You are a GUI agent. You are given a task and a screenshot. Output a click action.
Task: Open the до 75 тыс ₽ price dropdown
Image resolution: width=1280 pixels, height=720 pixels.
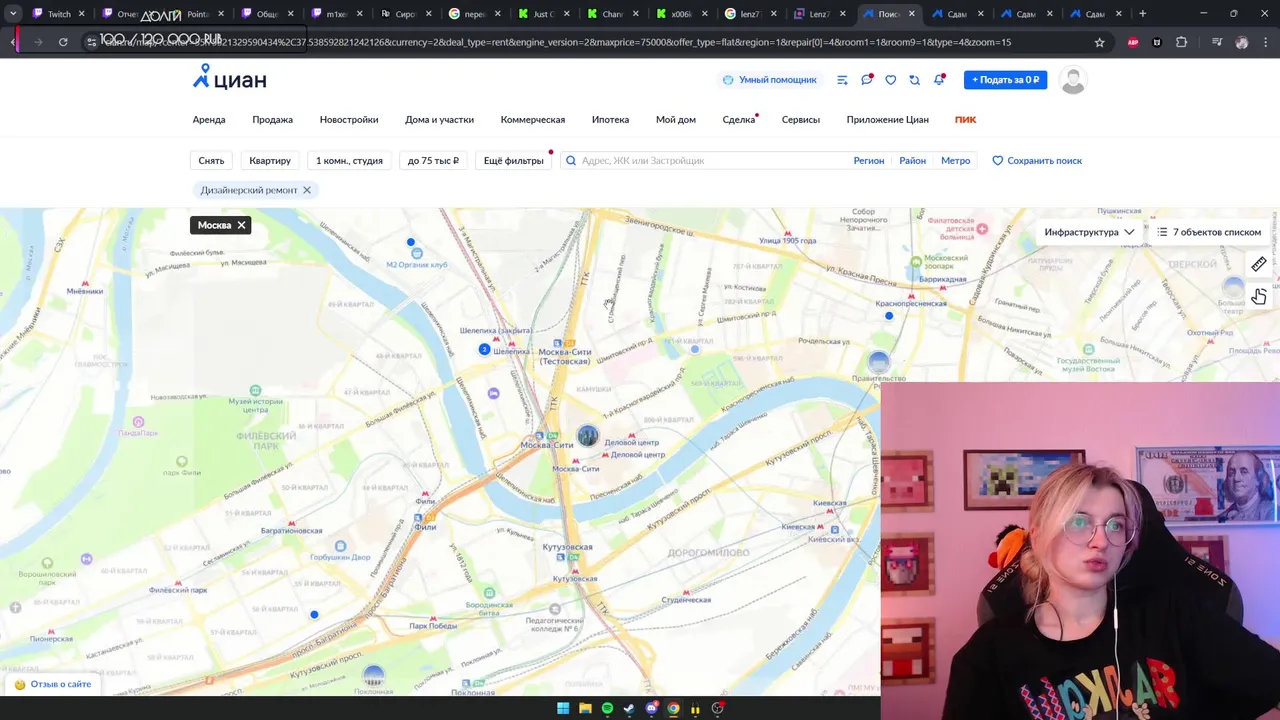[x=433, y=160]
